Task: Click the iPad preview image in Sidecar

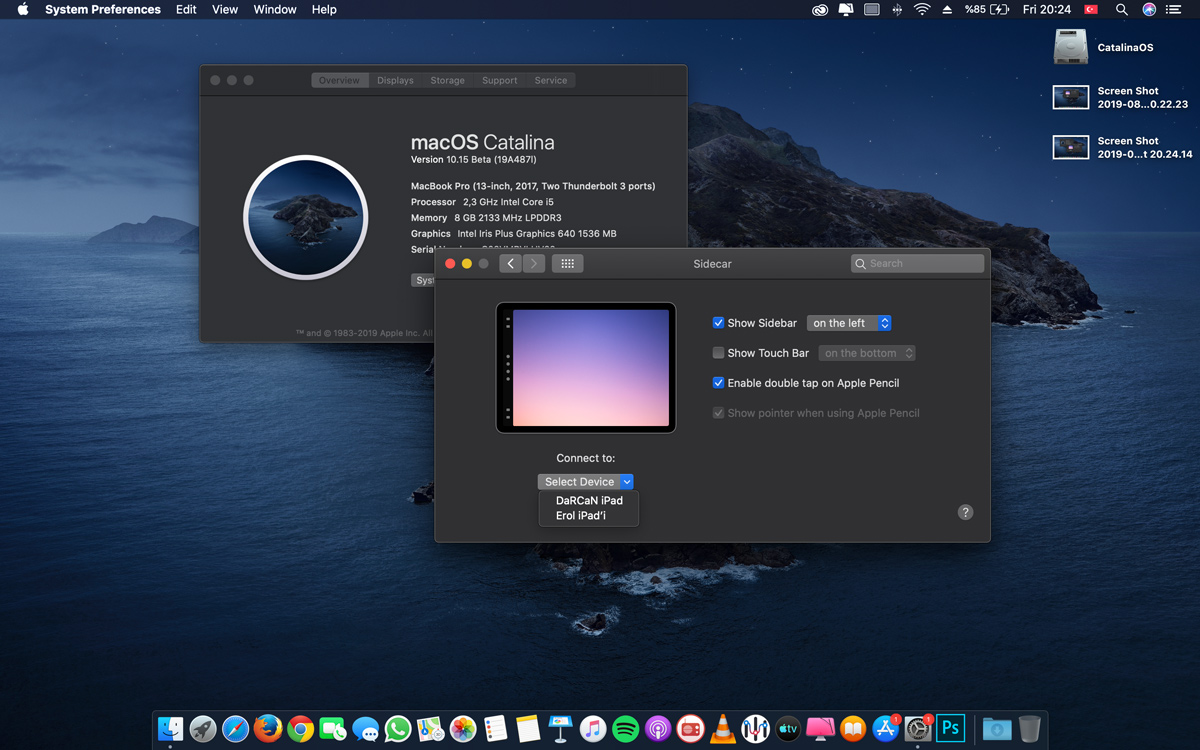Action: pyautogui.click(x=586, y=367)
